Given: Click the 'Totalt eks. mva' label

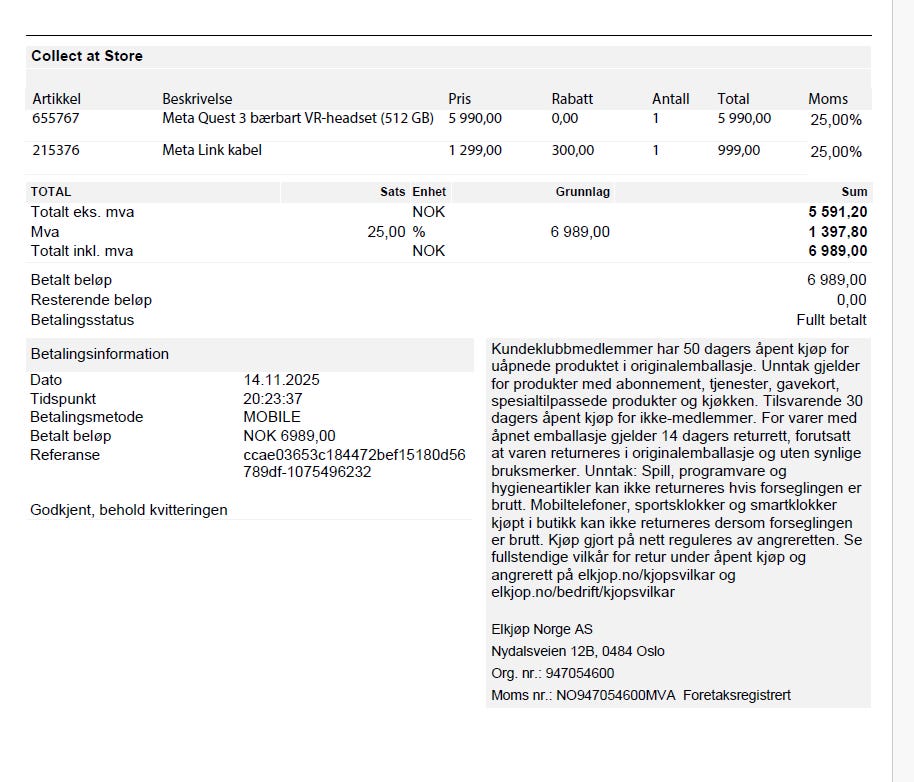Looking at the screenshot, I should 82,212.
